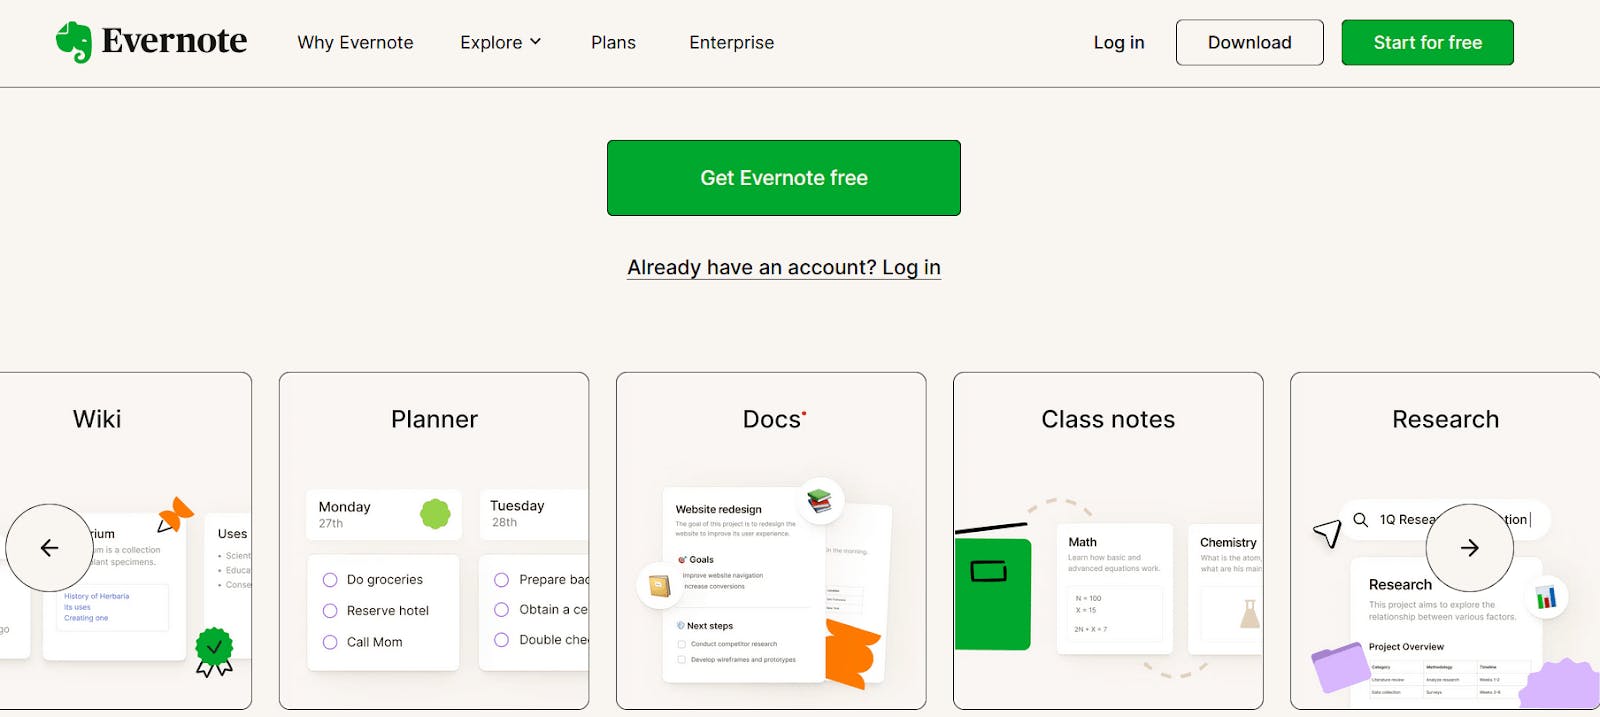Click Already have an account? Log in

[x=784, y=268]
